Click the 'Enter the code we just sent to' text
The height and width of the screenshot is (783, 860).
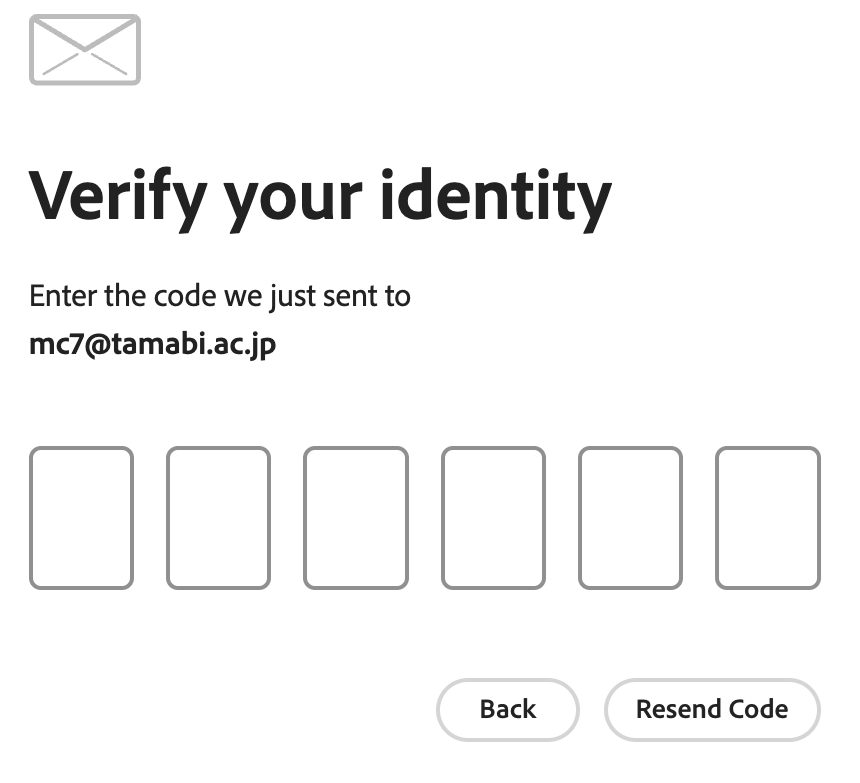pyautogui.click(x=220, y=296)
